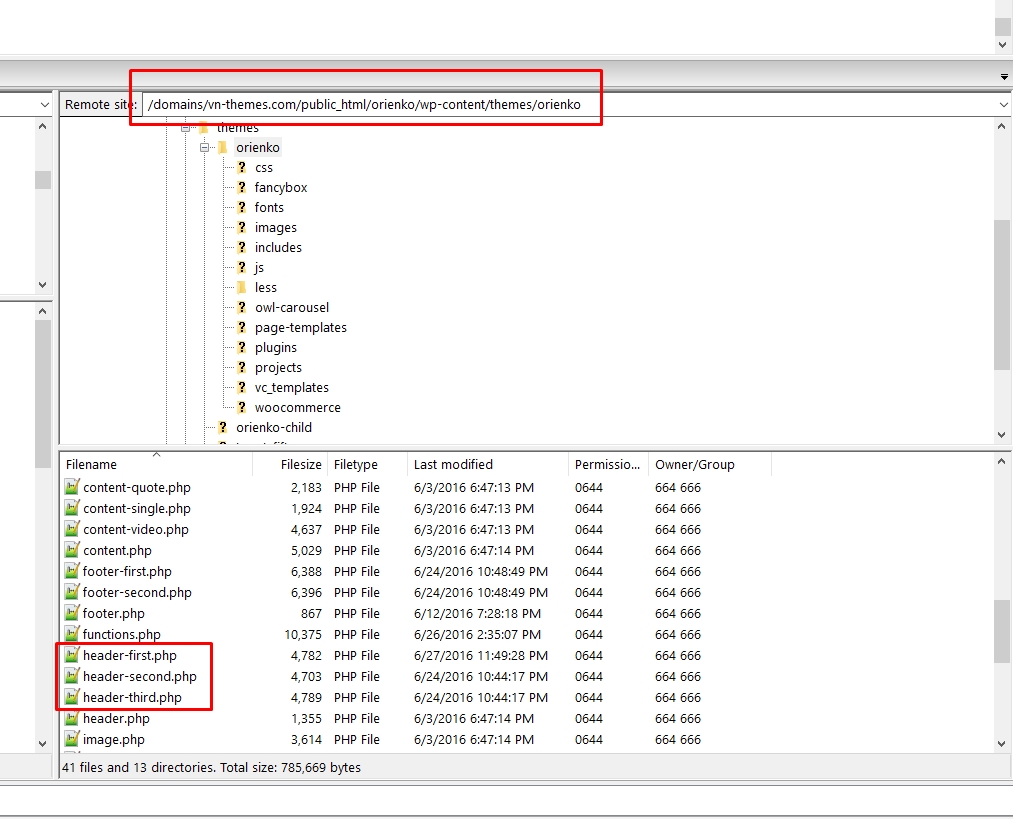This screenshot has width=1013, height=819.
Task: Click the content-video.php file icon
Action: pyautogui.click(x=71, y=530)
